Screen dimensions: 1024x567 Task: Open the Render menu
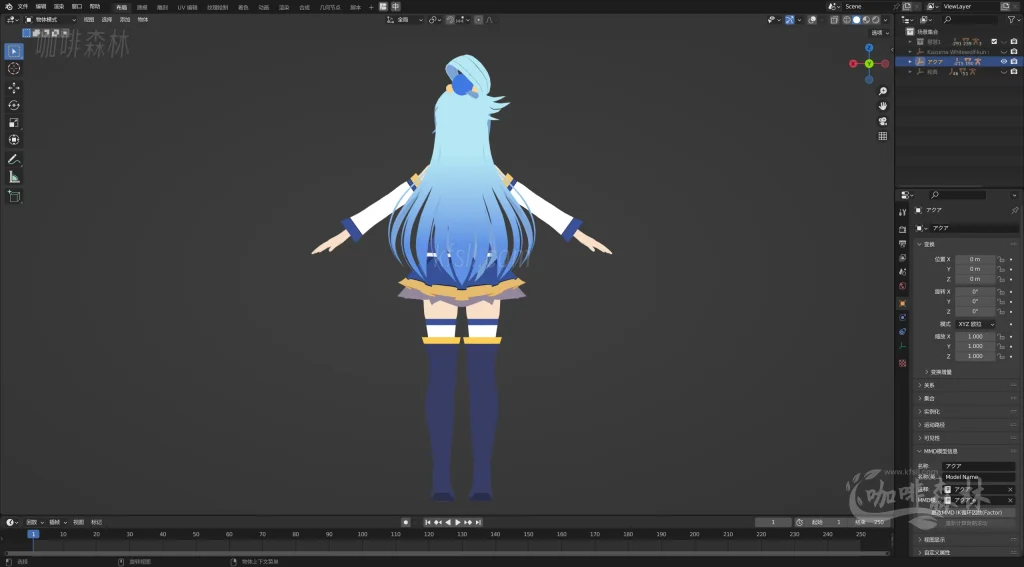[59, 7]
